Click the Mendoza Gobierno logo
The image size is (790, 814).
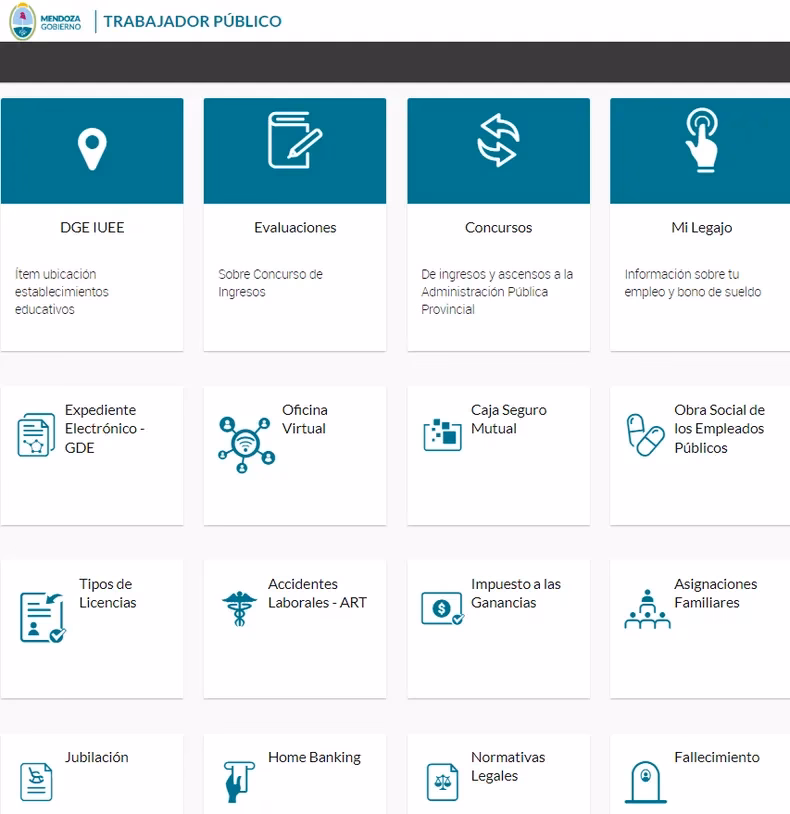pos(46,21)
